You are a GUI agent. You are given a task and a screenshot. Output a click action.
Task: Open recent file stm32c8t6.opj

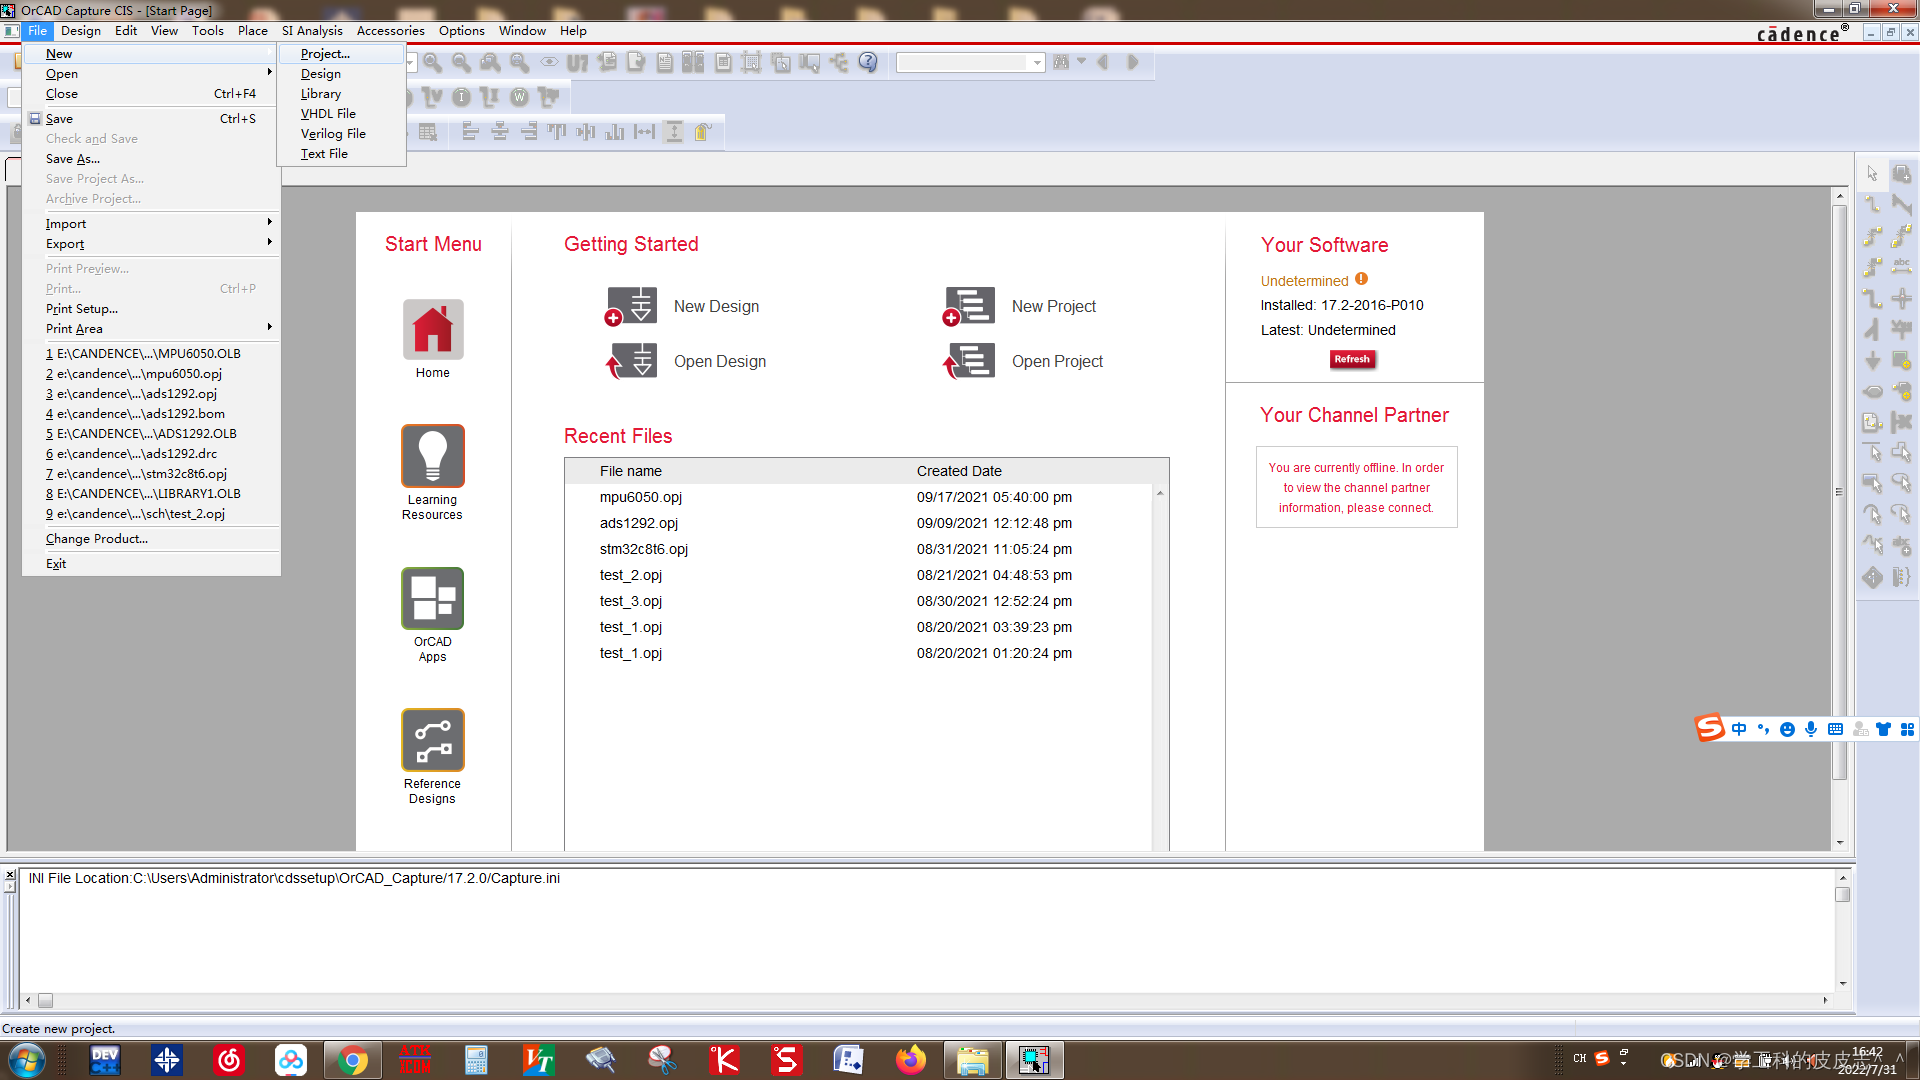click(644, 549)
